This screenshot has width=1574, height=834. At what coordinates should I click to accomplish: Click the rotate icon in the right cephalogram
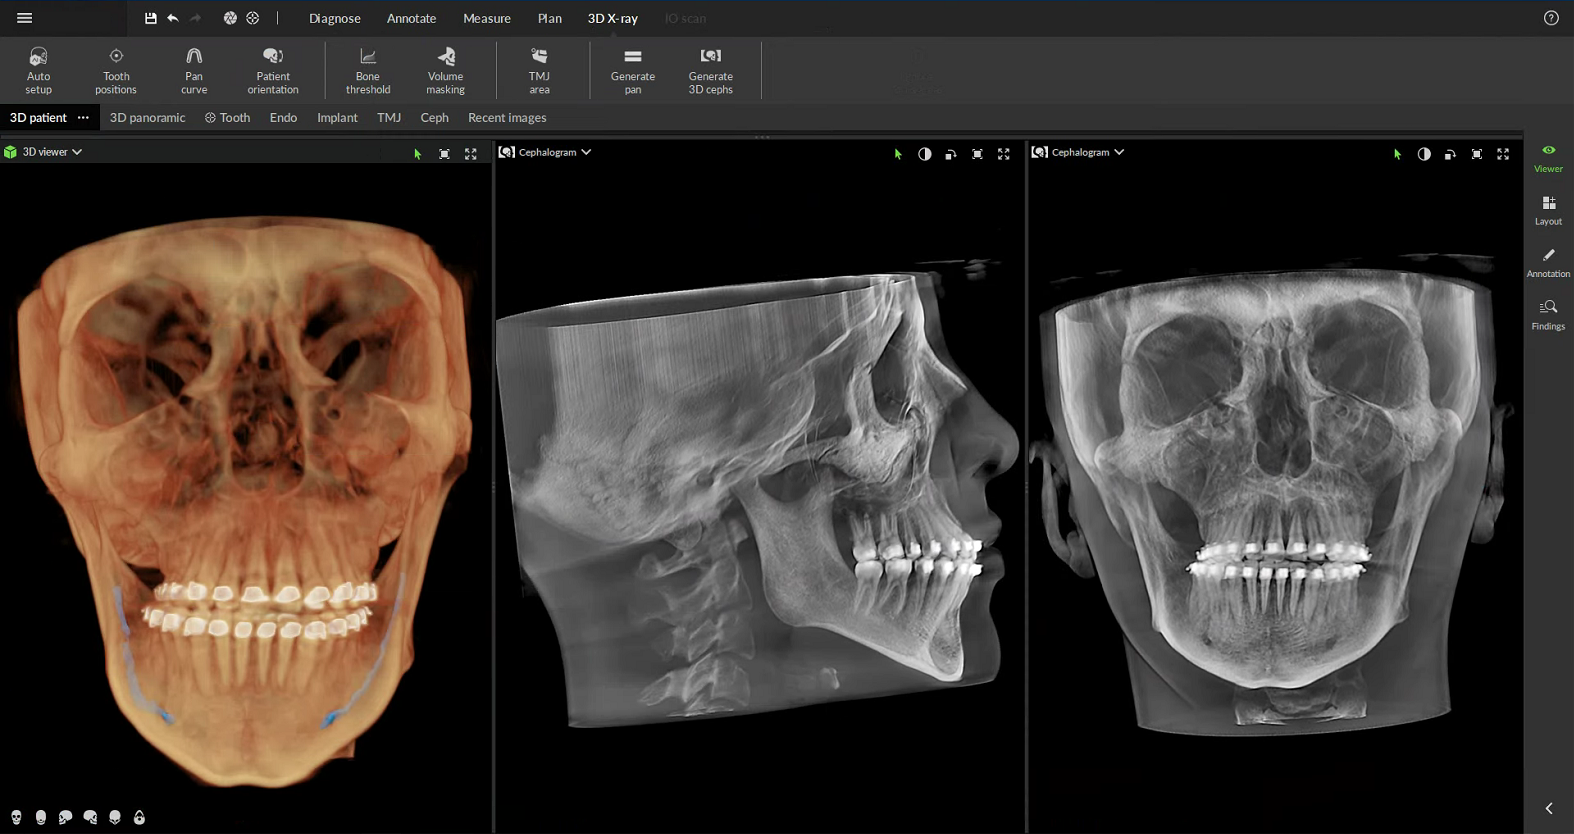(1450, 154)
